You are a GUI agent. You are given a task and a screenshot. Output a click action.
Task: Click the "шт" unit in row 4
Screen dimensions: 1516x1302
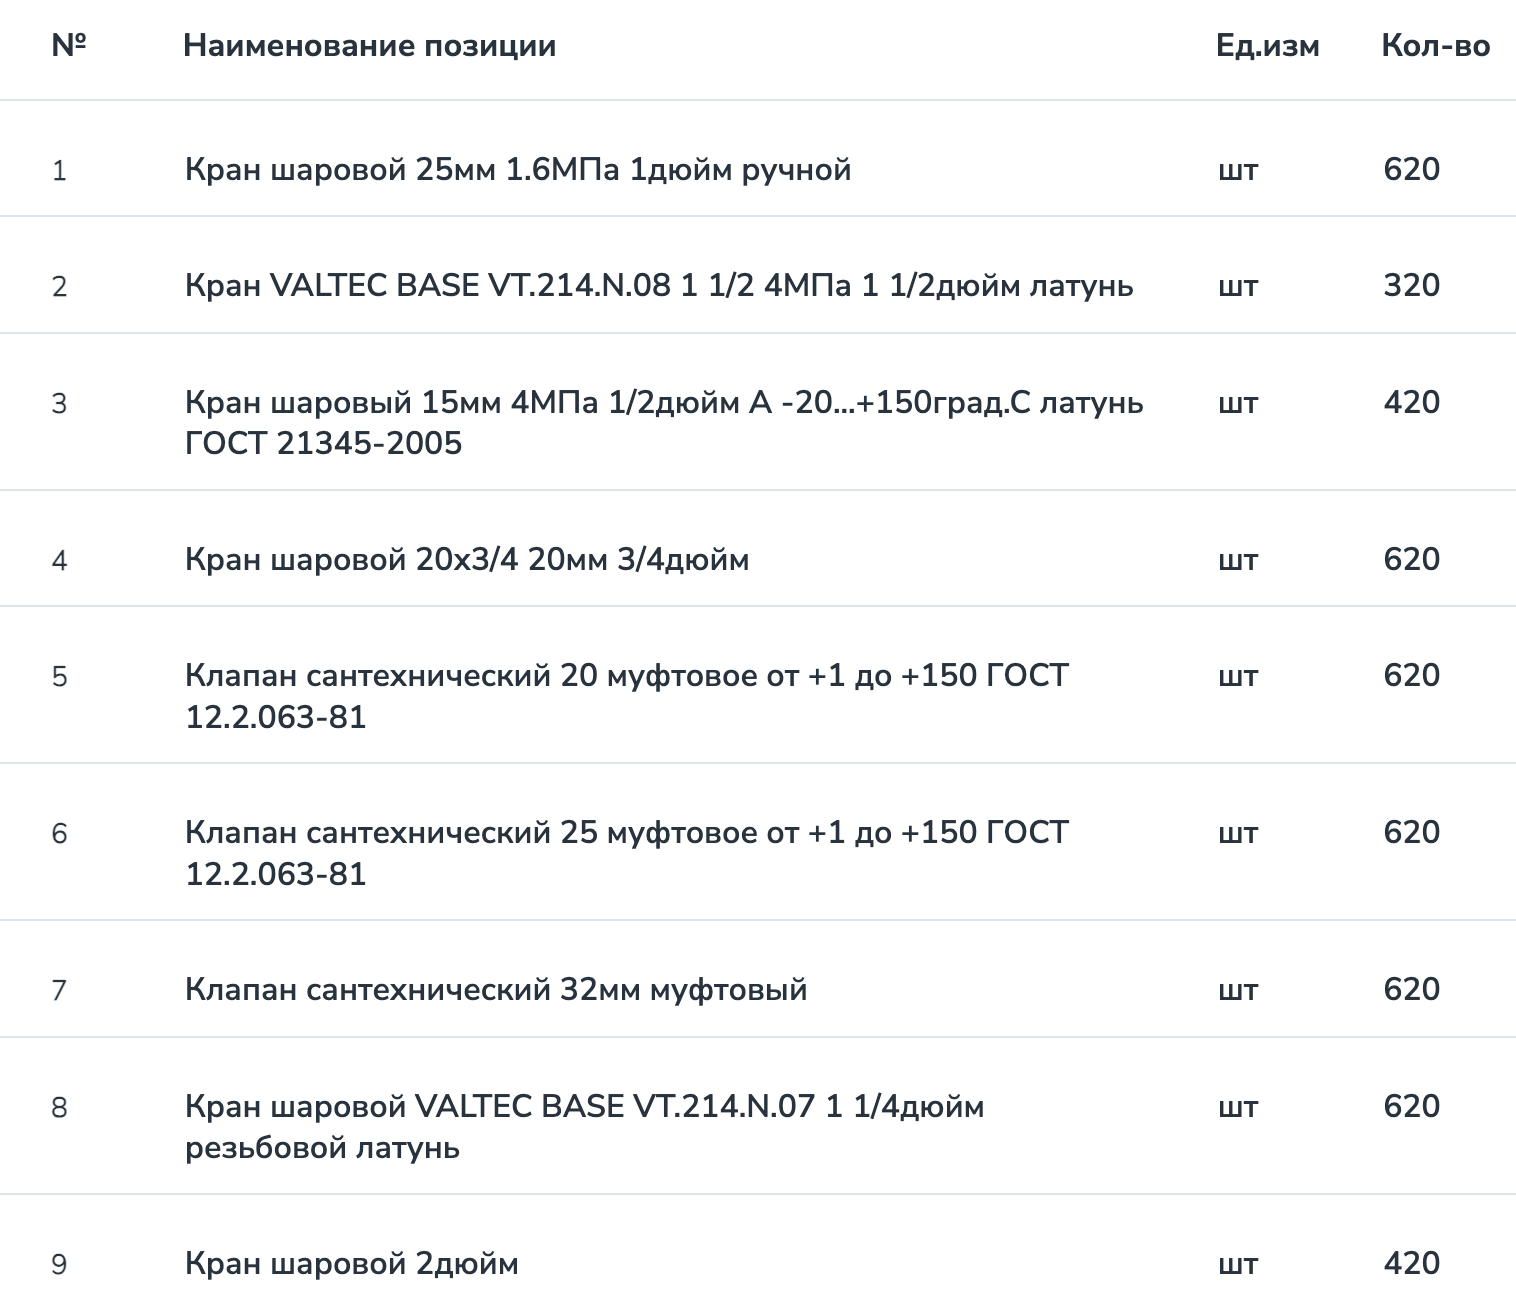pyautogui.click(x=1237, y=560)
